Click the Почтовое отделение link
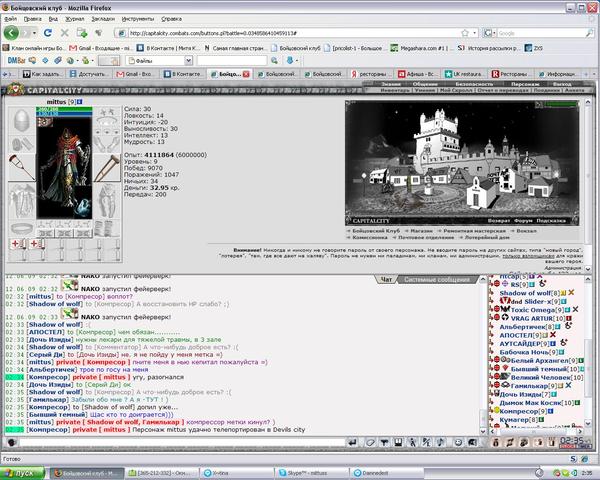The width and height of the screenshot is (600, 480). tap(426, 237)
